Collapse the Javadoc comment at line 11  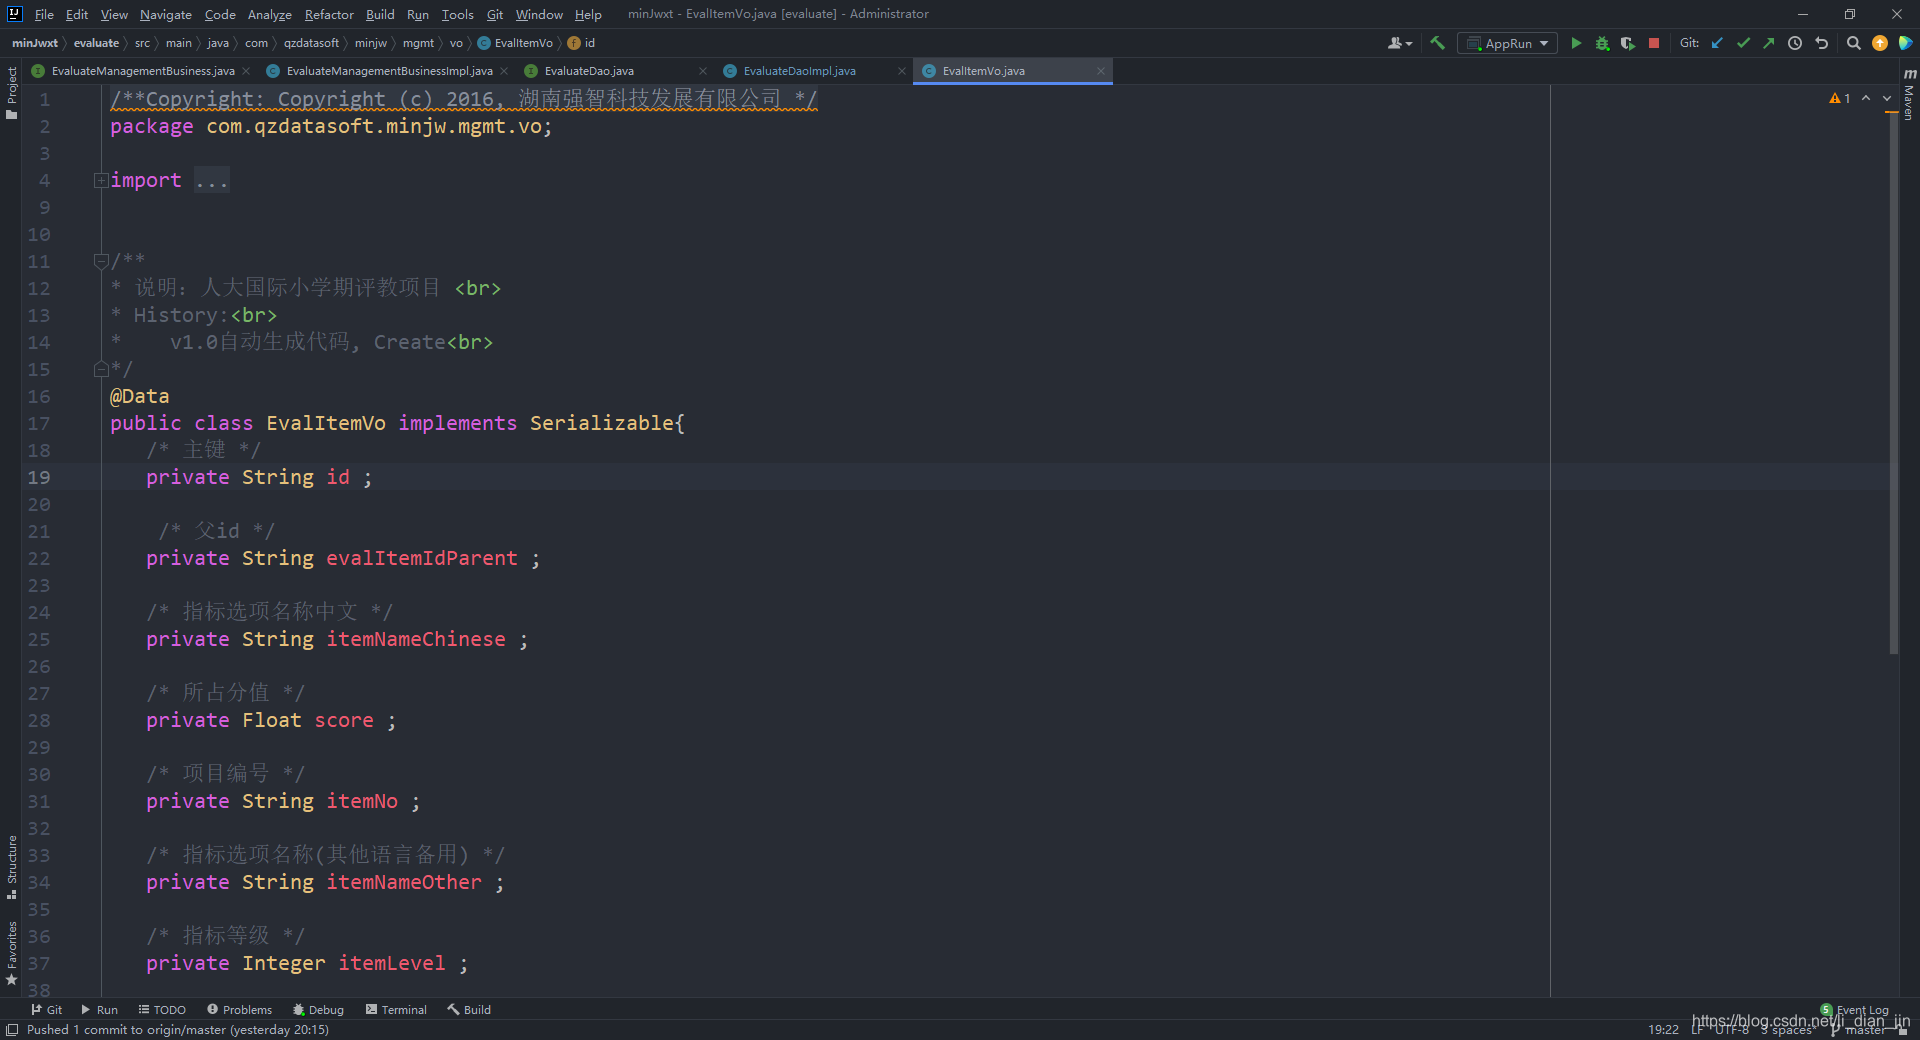coord(101,261)
